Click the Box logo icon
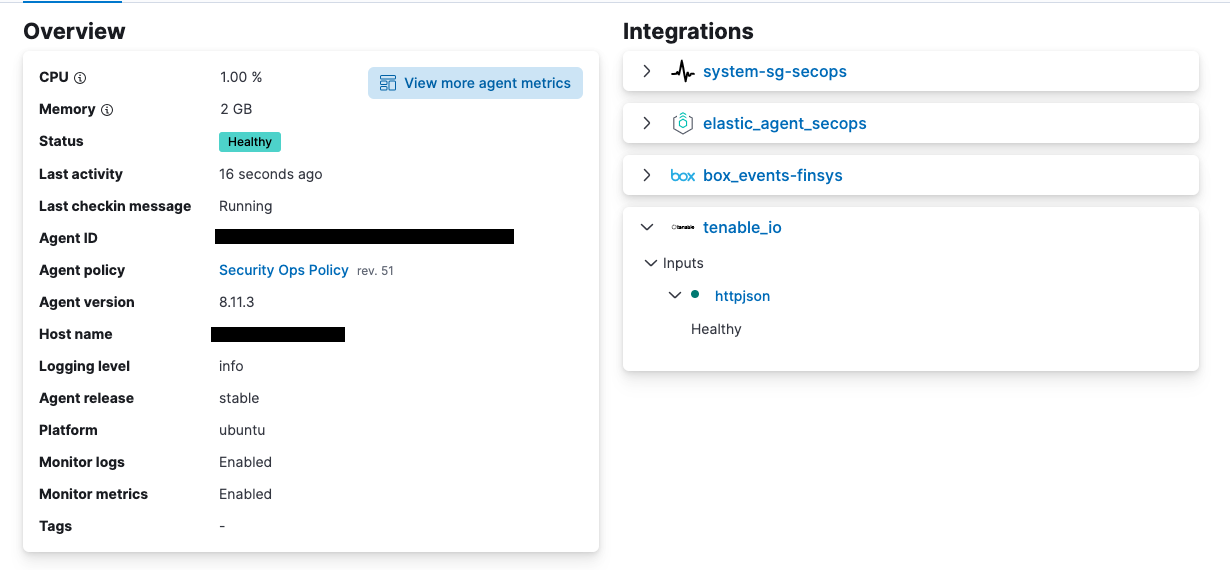Screen dimensions: 1230x570 (683, 176)
